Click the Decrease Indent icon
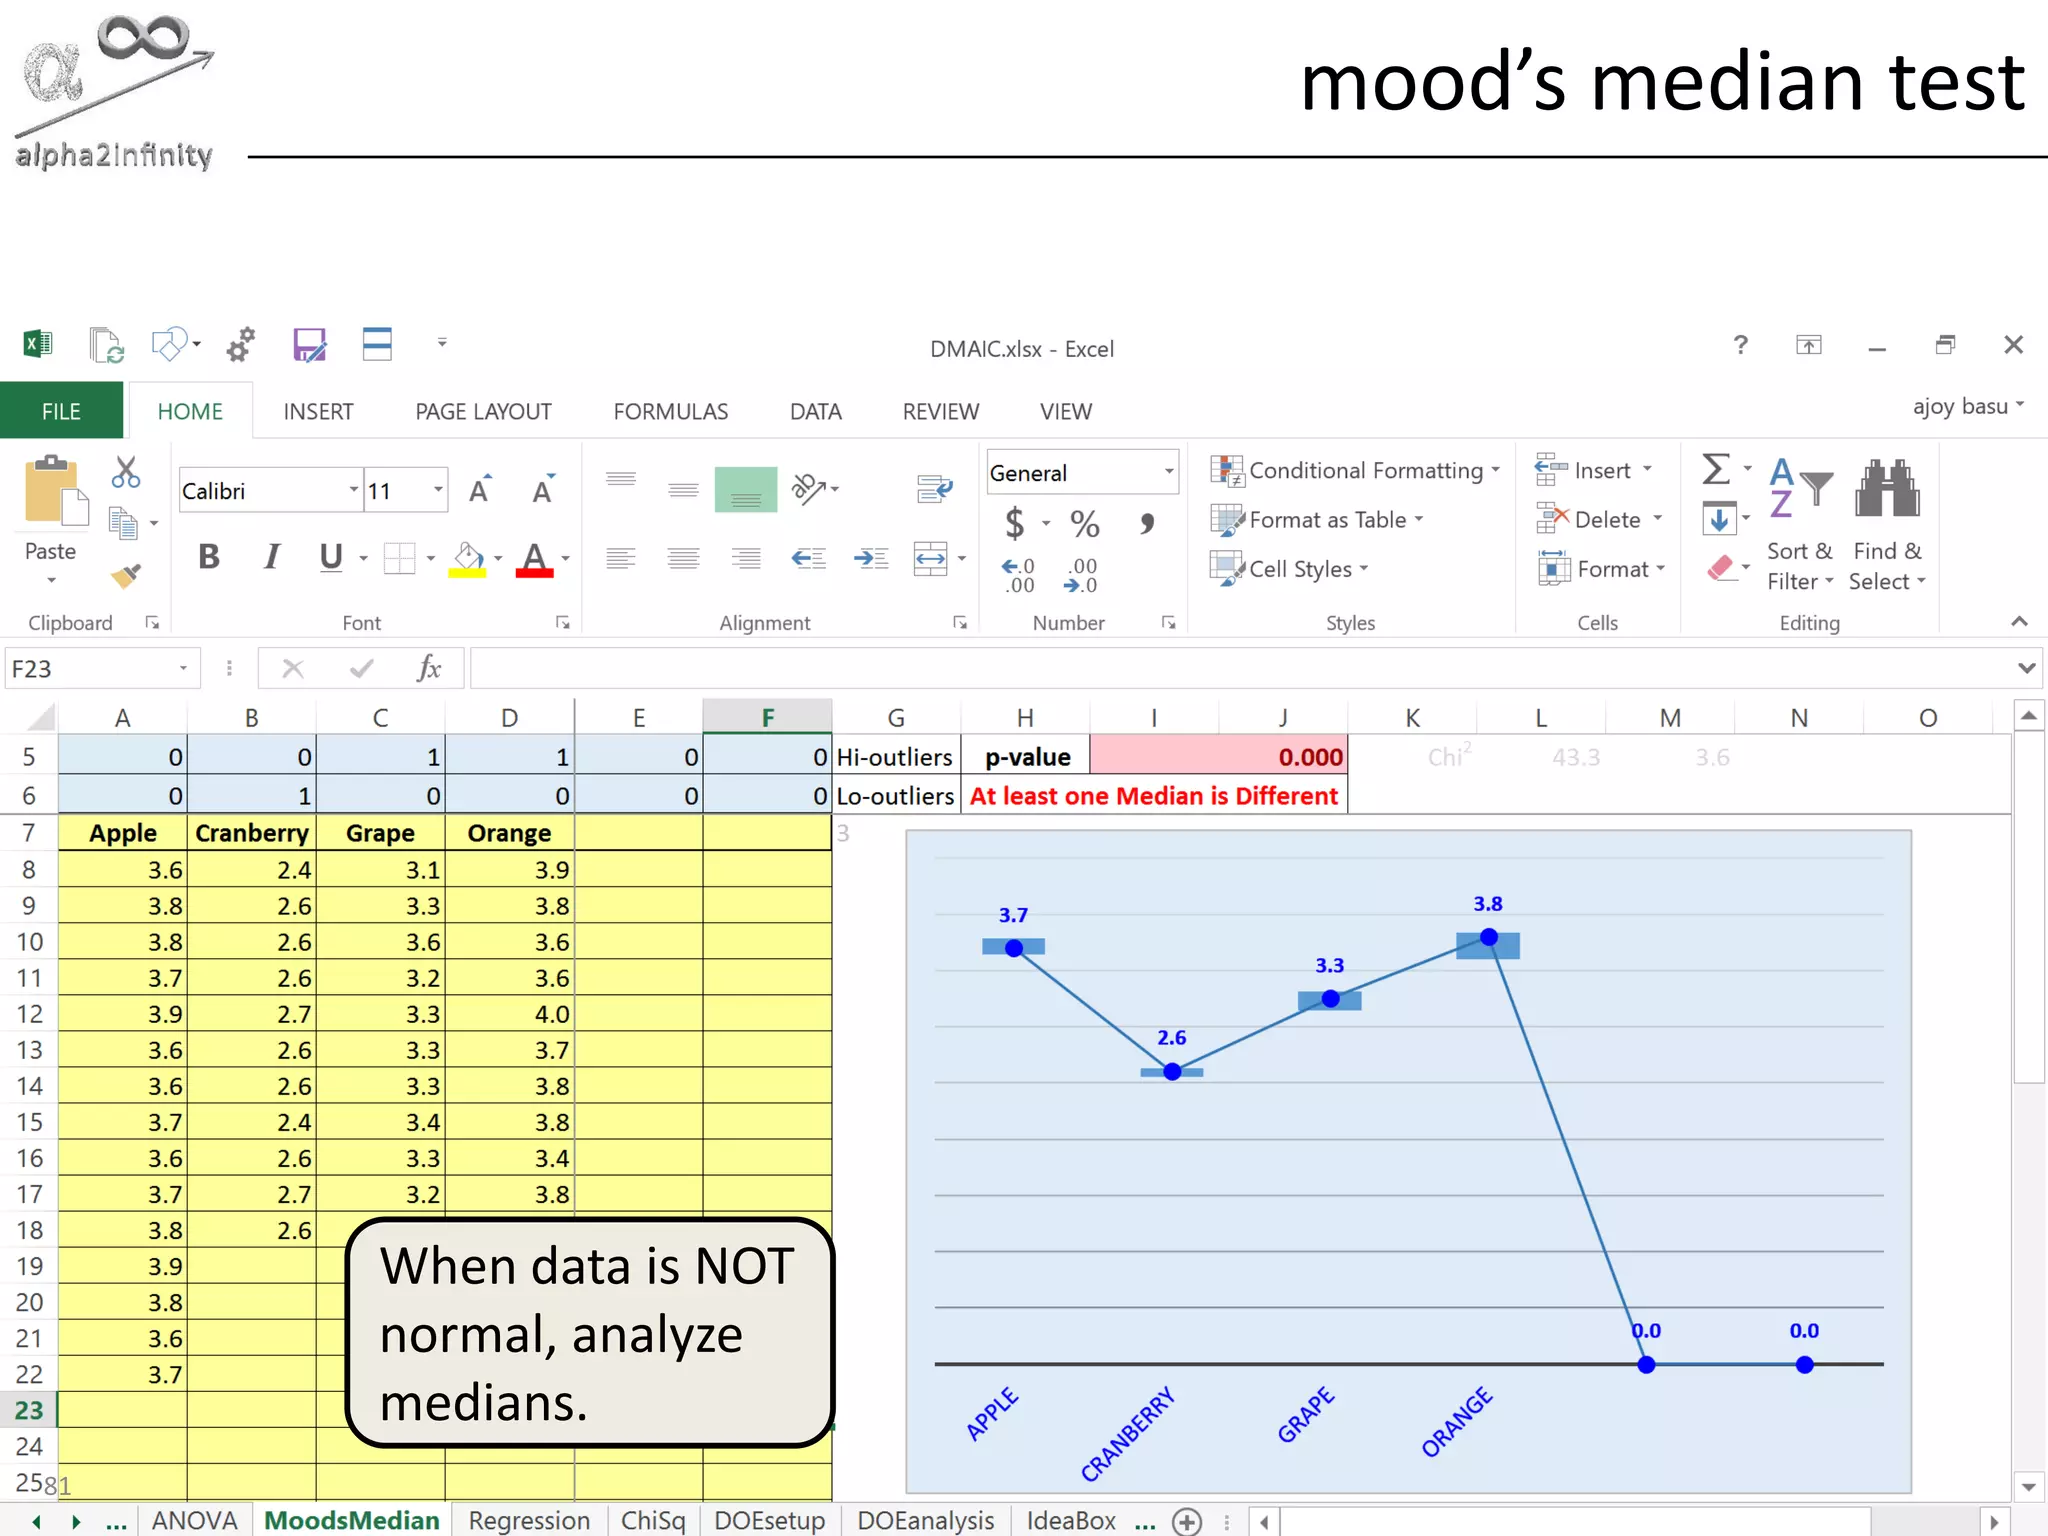The width and height of the screenshot is (2048, 1536). pyautogui.click(x=808, y=558)
